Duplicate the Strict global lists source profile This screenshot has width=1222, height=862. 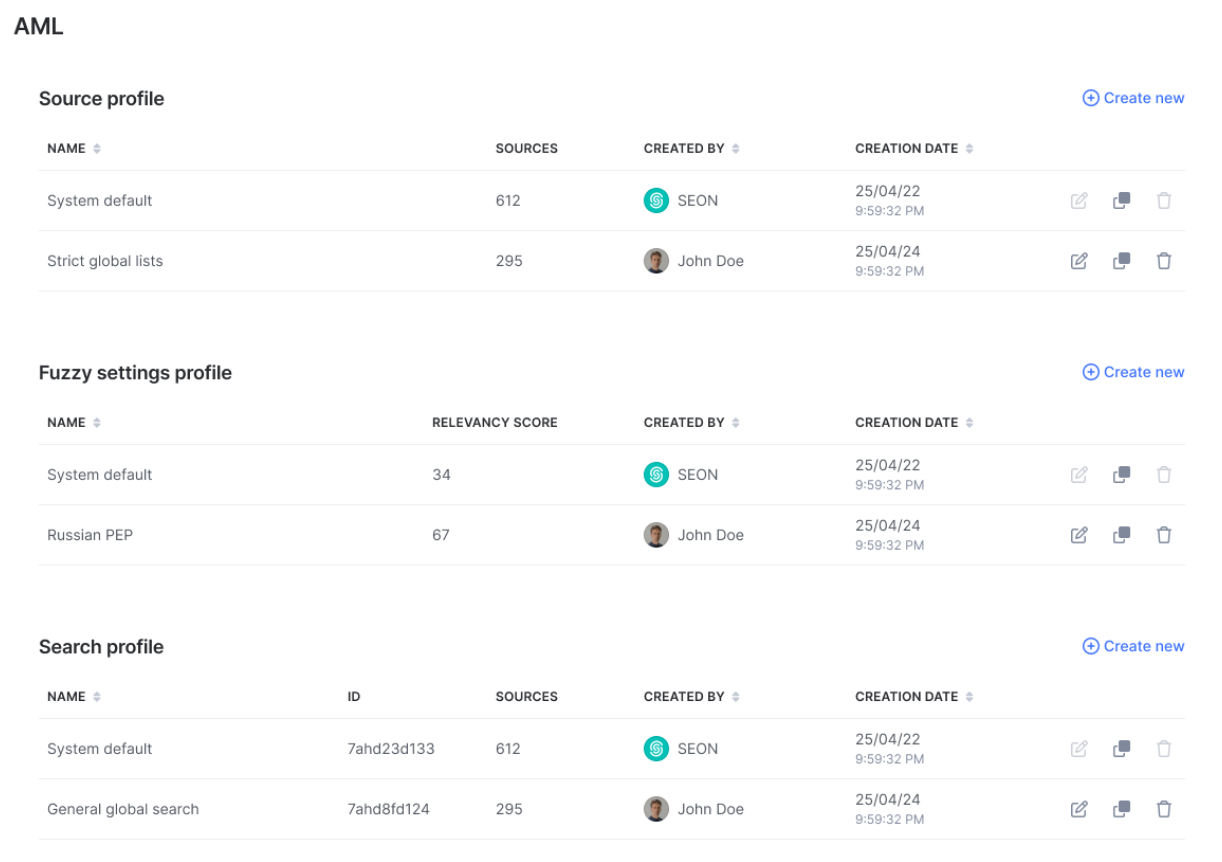1122,261
